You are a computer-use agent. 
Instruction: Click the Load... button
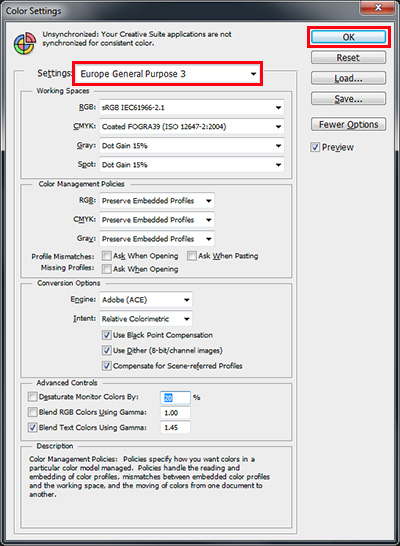(x=348, y=78)
